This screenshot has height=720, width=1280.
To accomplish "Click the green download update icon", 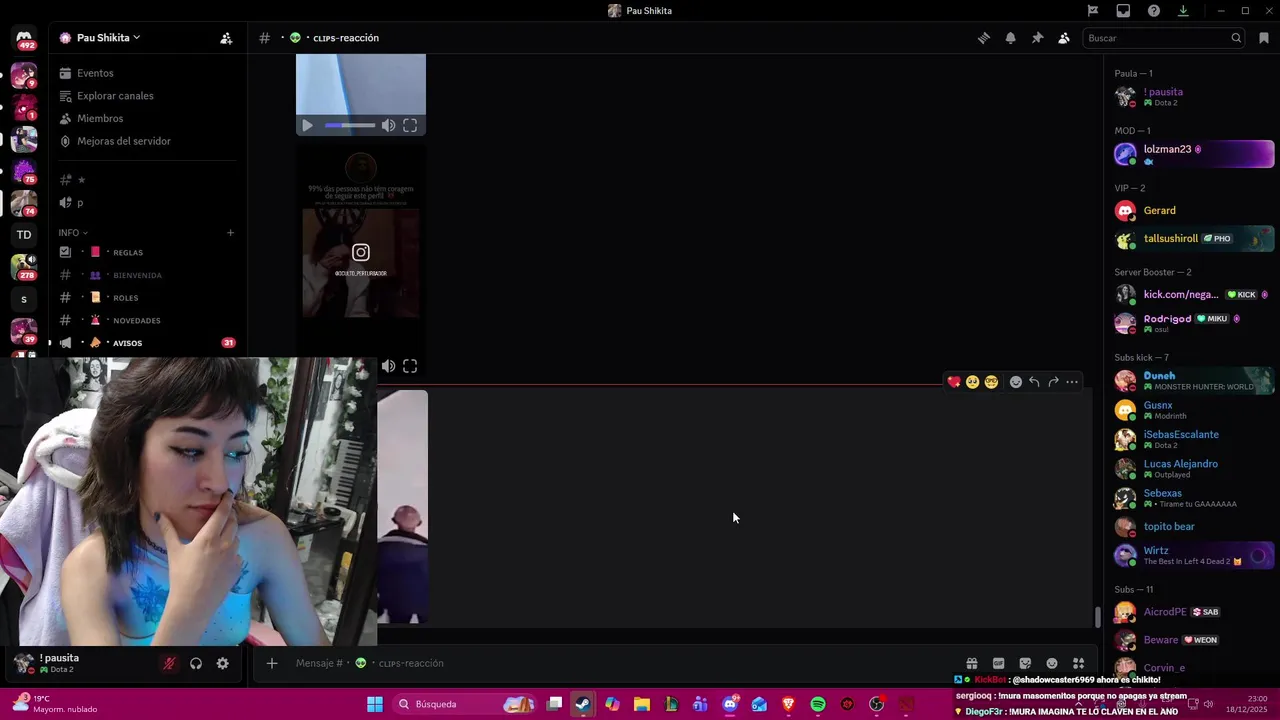I will tap(1183, 11).
